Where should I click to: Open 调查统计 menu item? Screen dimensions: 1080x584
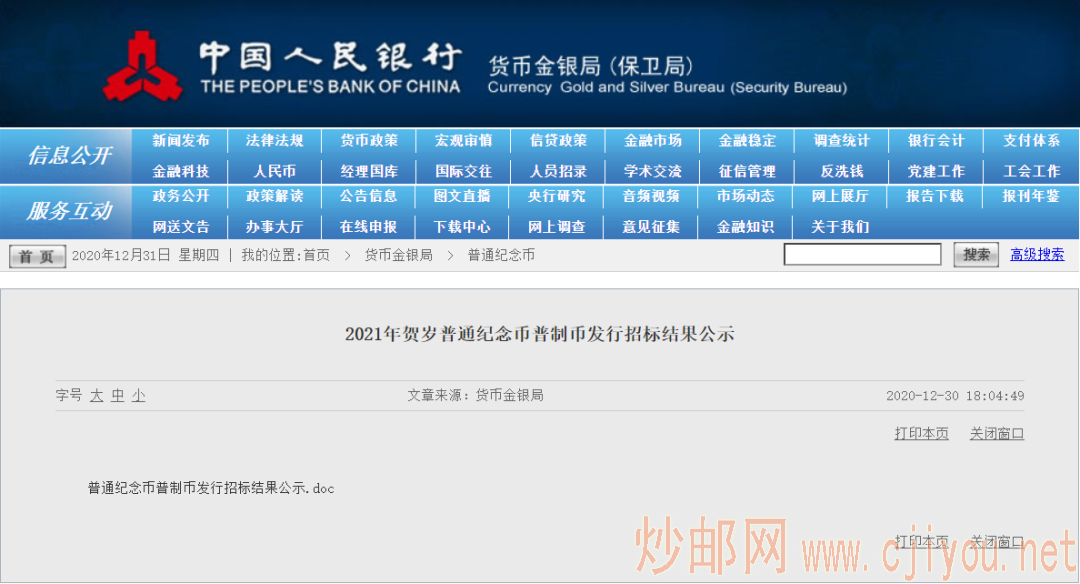coord(842,140)
